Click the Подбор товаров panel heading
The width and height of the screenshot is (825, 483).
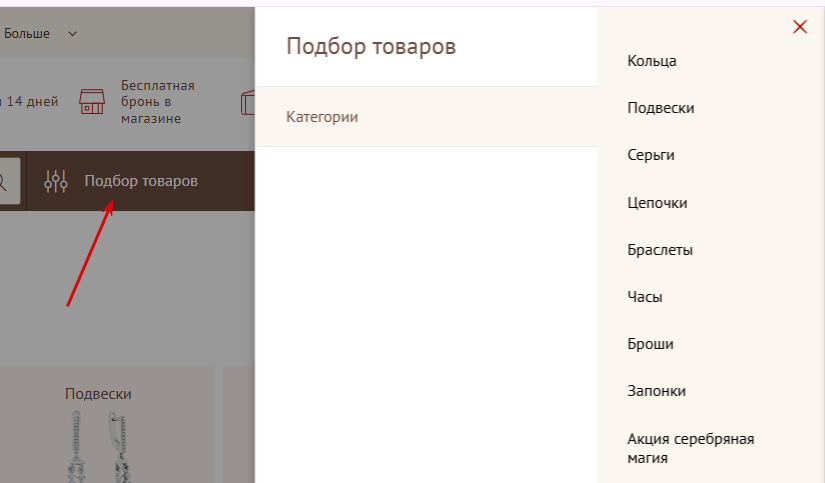click(x=371, y=46)
